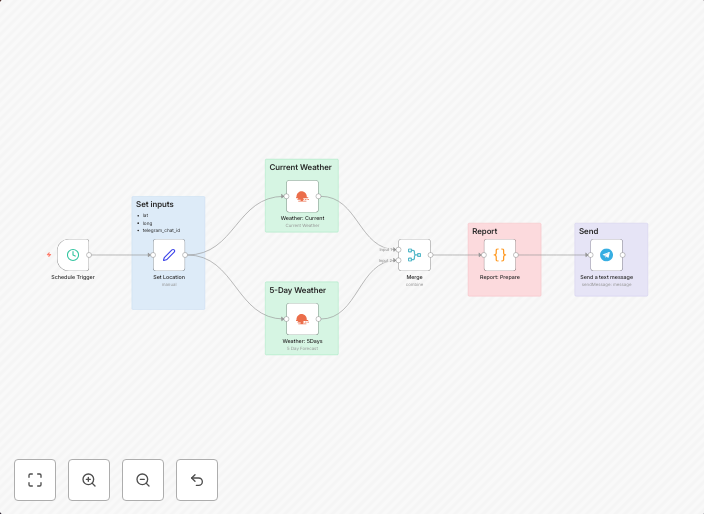The height and width of the screenshot is (514, 704).
Task: Select the Set Location pencil node
Action: (x=169, y=255)
